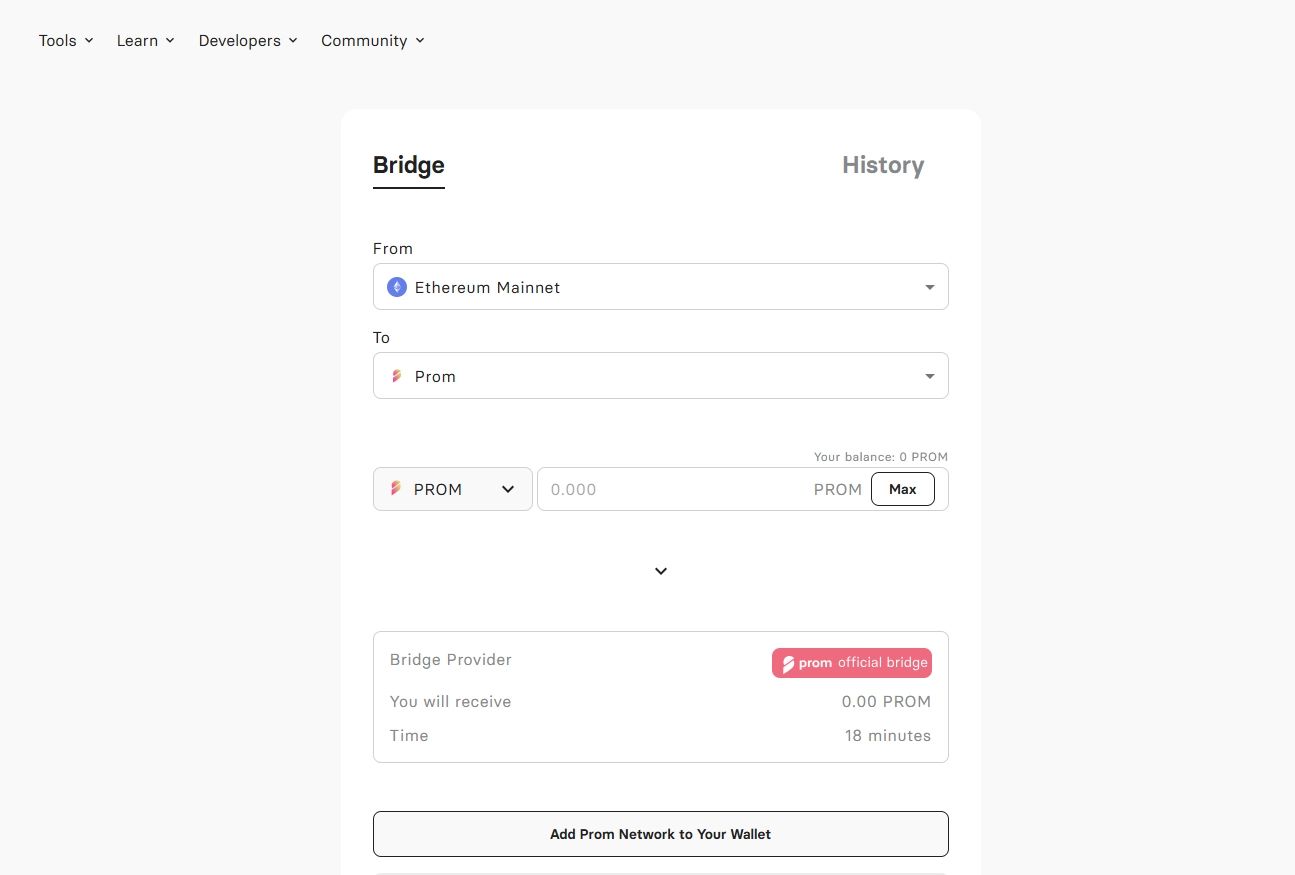Screen dimensions: 1295x875
Task: Click the '18 minutes' time value
Action: tap(888, 736)
